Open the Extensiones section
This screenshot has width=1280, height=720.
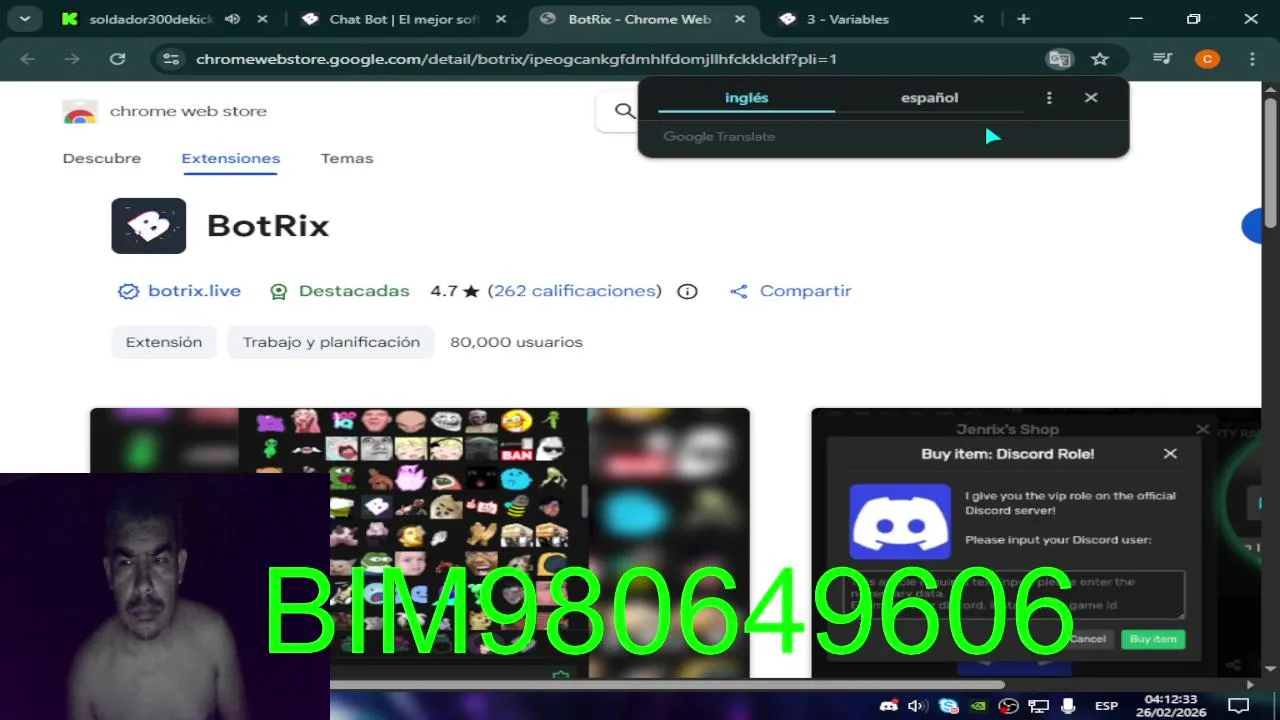(x=230, y=158)
